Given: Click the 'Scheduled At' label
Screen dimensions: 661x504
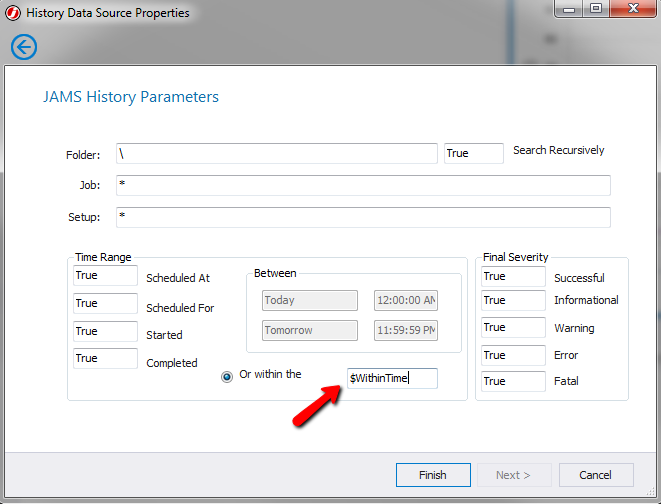Looking at the screenshot, I should pos(178,278).
